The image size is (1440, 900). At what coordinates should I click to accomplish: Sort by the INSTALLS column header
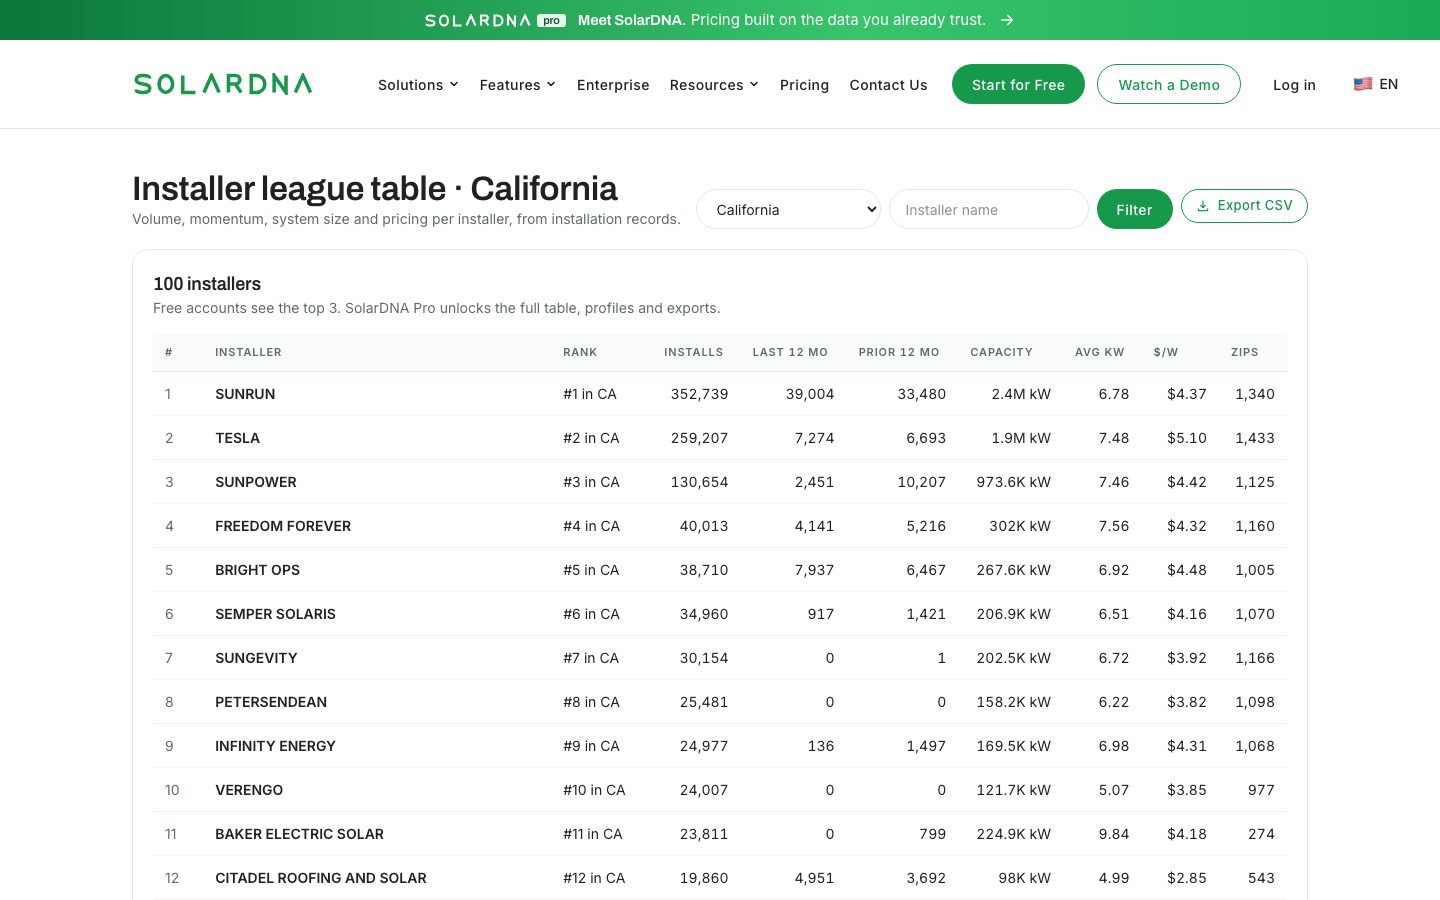tap(693, 352)
